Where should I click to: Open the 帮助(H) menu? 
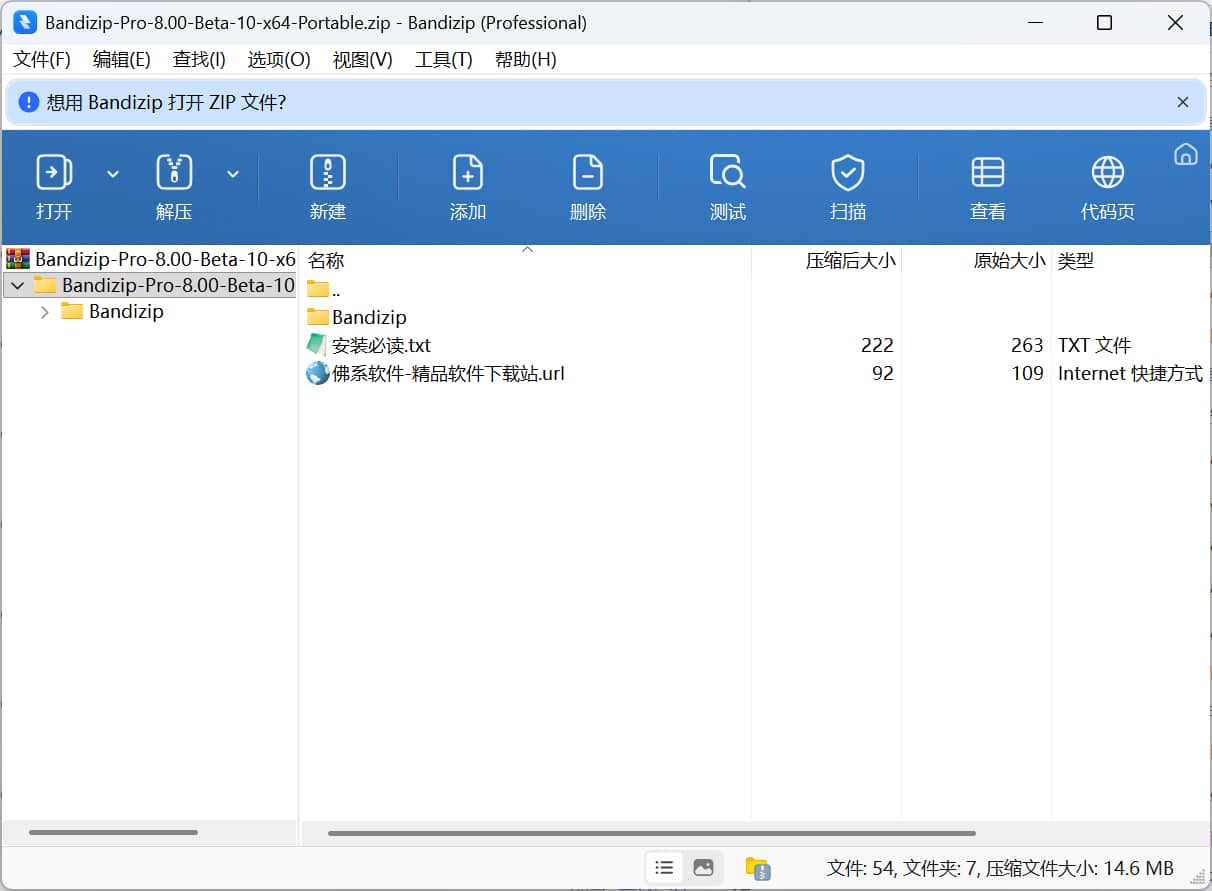(x=525, y=60)
